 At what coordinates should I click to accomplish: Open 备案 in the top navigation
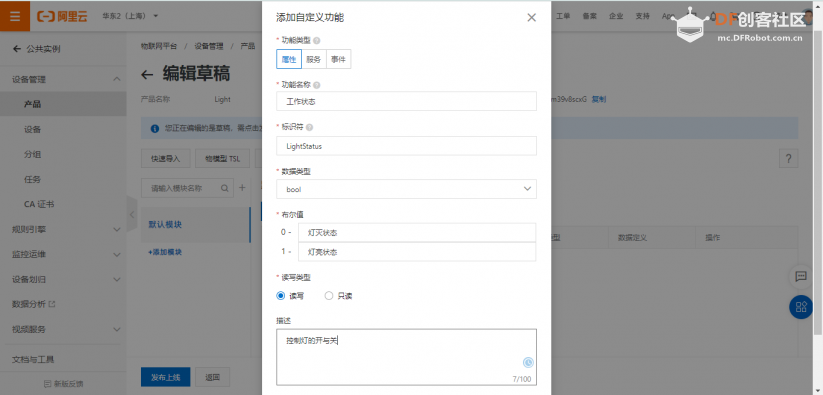tap(589, 16)
